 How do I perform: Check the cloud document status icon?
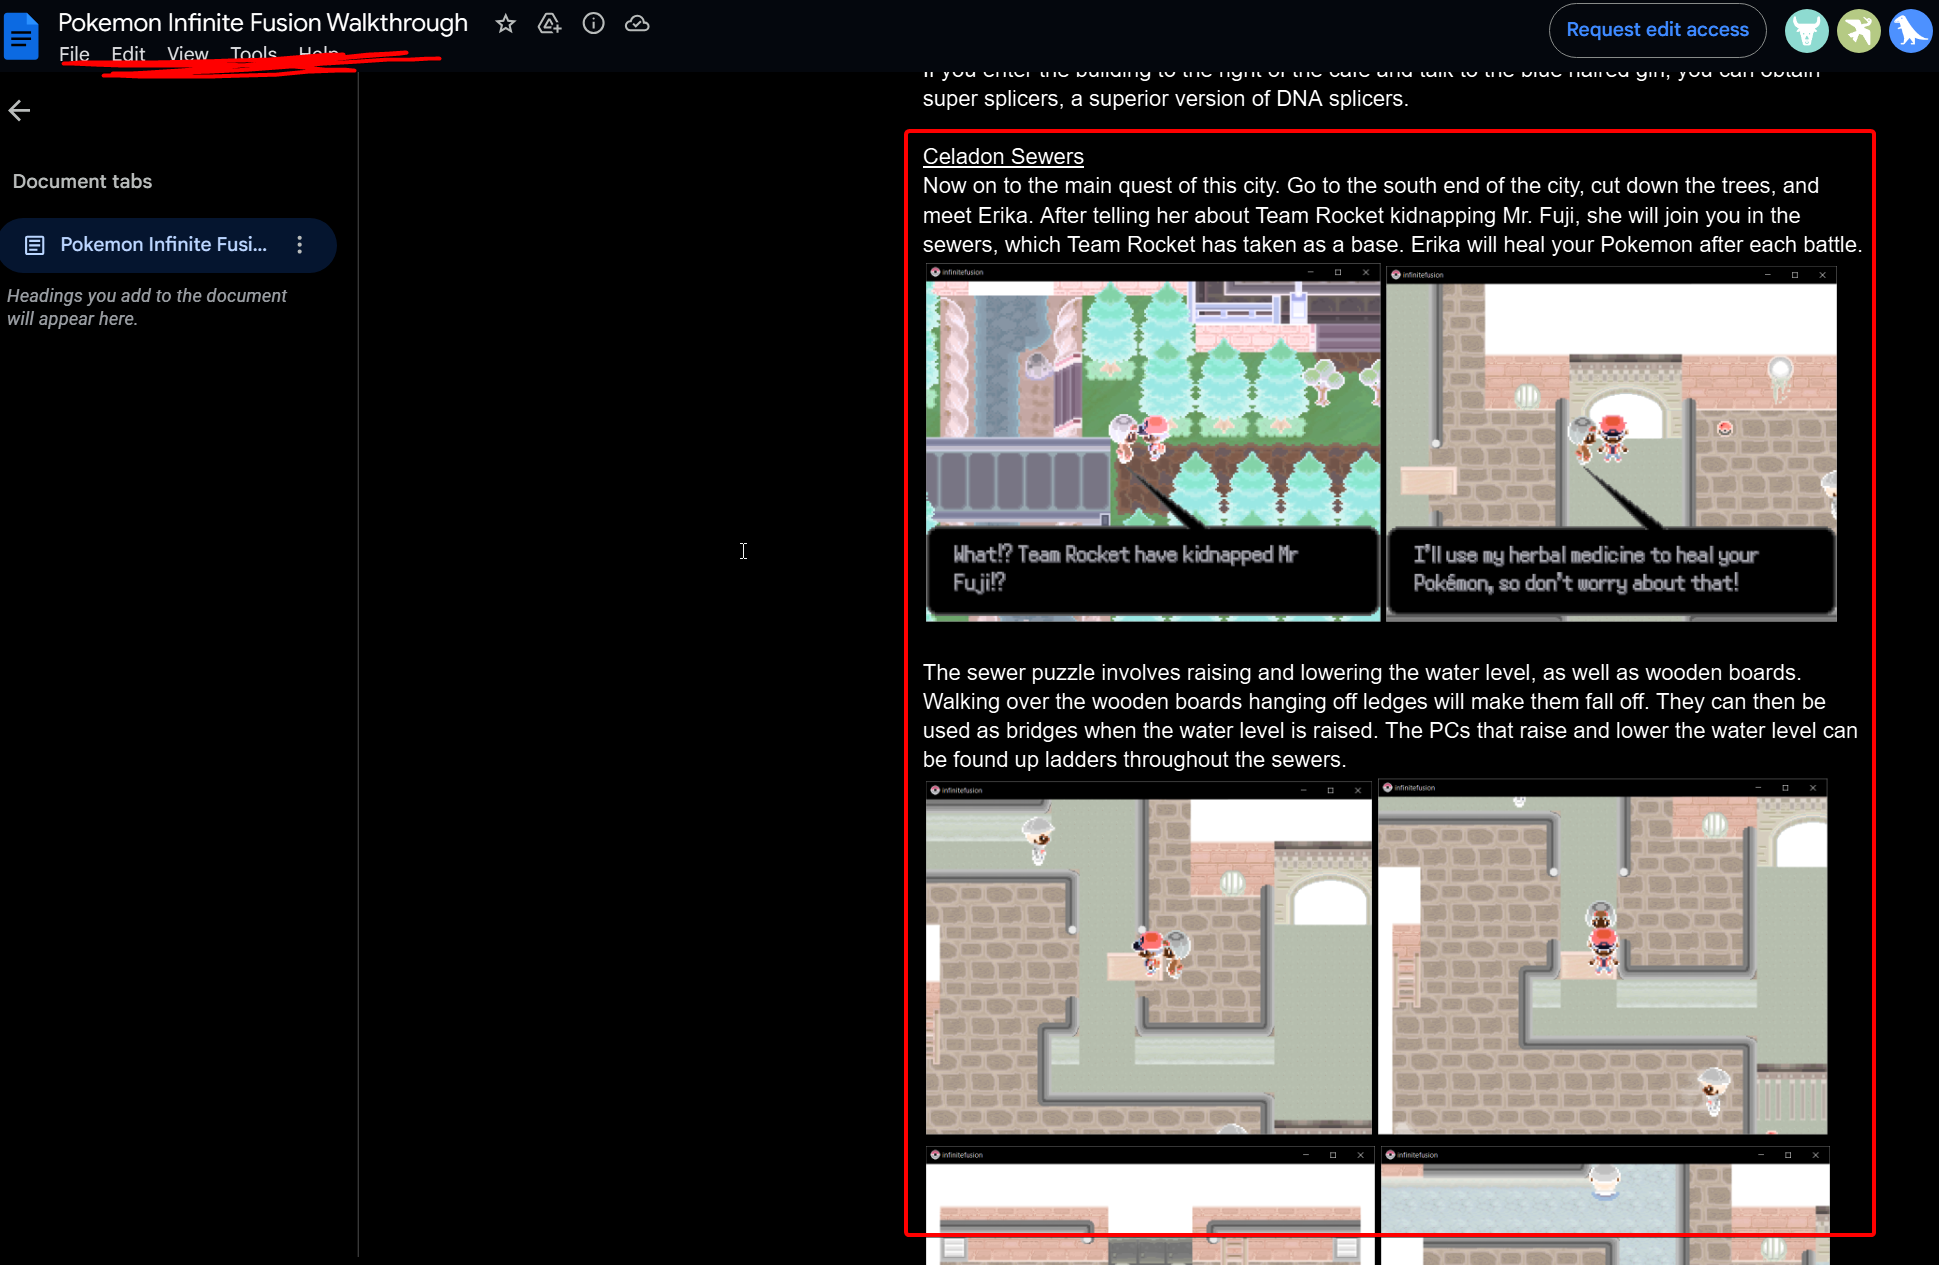[x=637, y=24]
